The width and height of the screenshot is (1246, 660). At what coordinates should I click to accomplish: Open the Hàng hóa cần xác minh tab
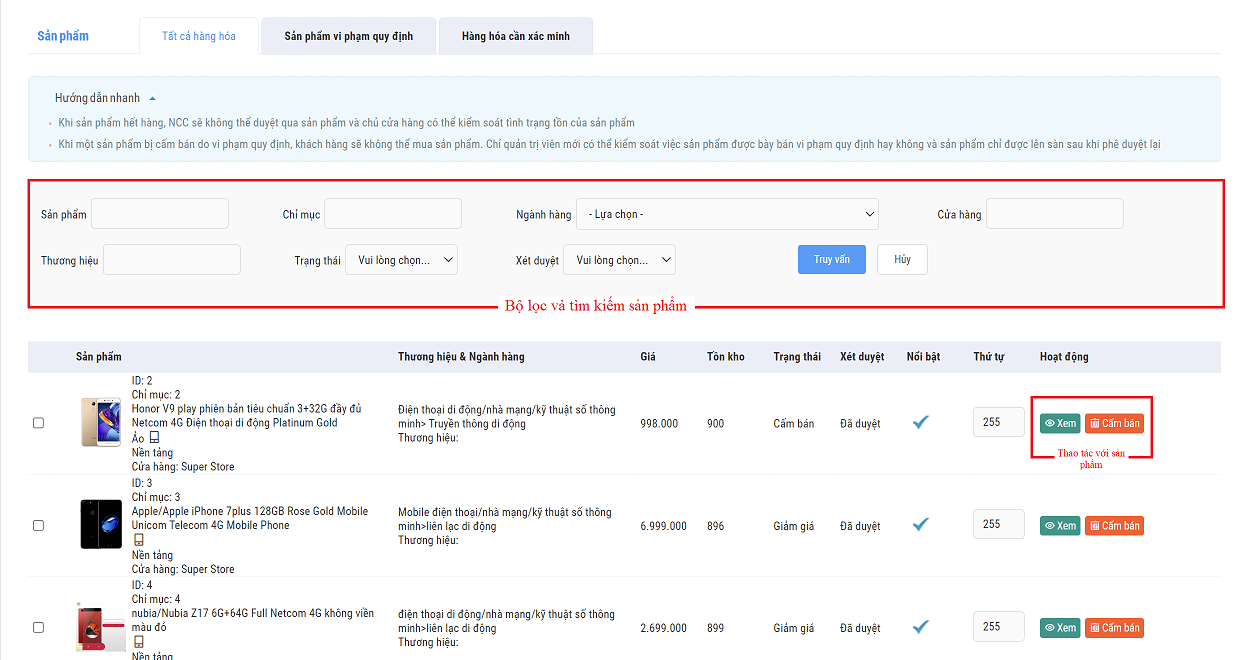click(515, 36)
